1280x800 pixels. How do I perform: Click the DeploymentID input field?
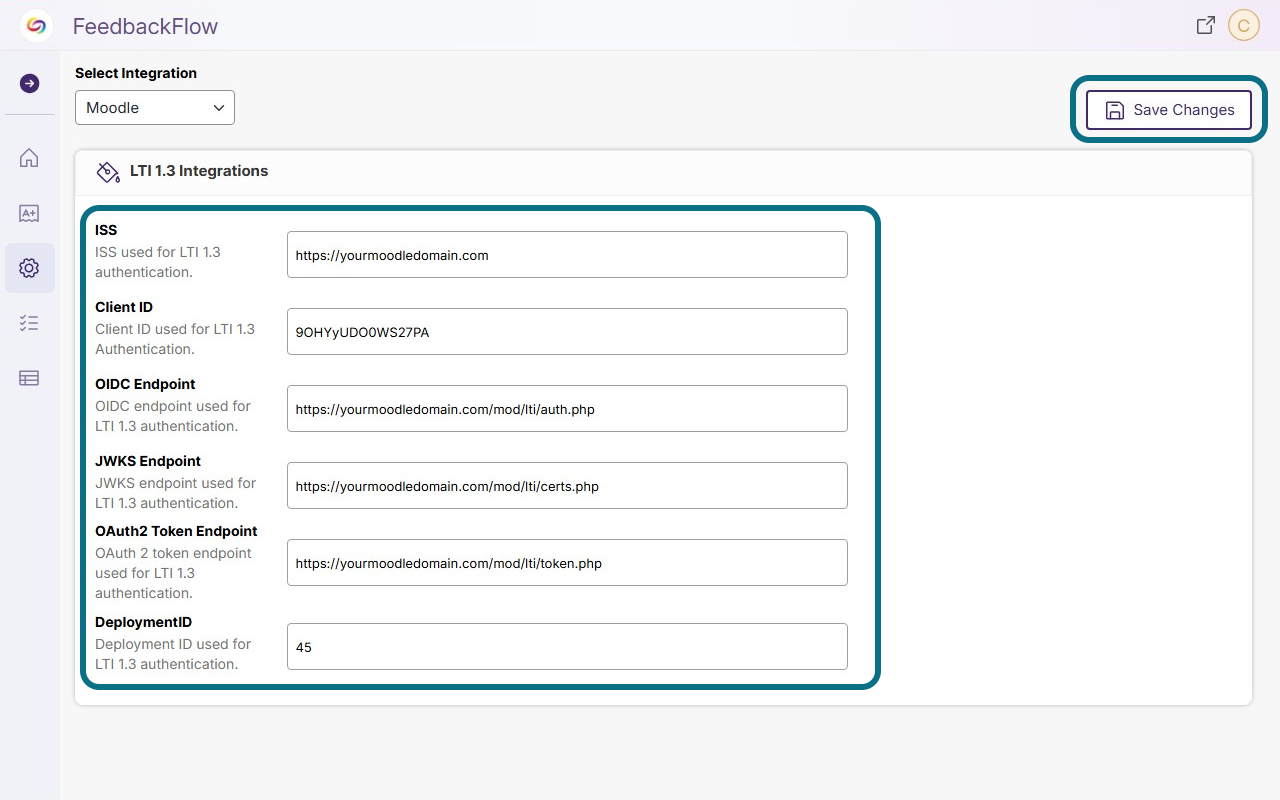567,647
